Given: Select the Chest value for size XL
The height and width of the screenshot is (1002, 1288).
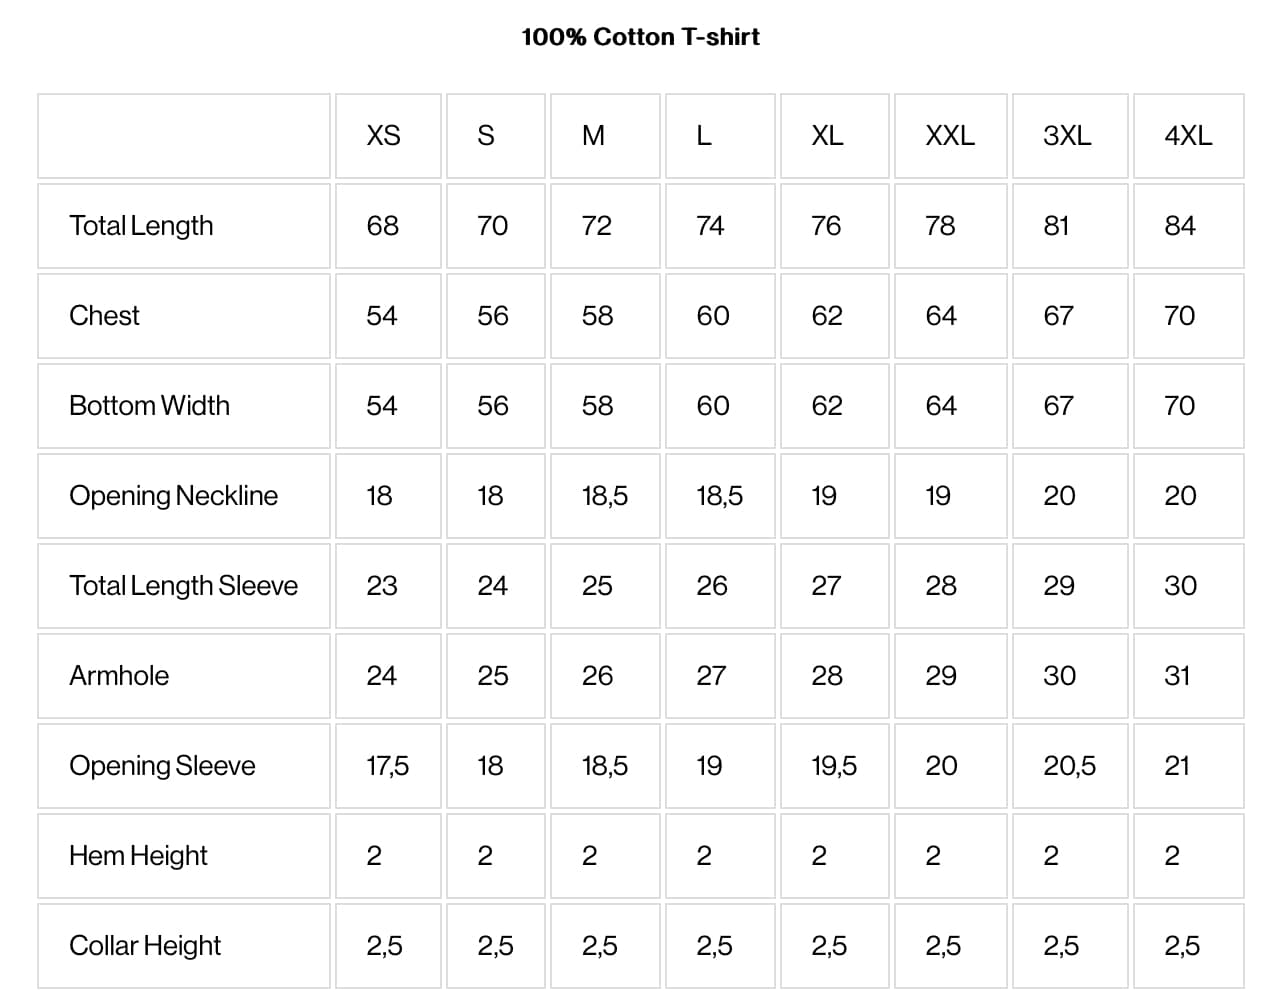Looking at the screenshot, I should (827, 316).
